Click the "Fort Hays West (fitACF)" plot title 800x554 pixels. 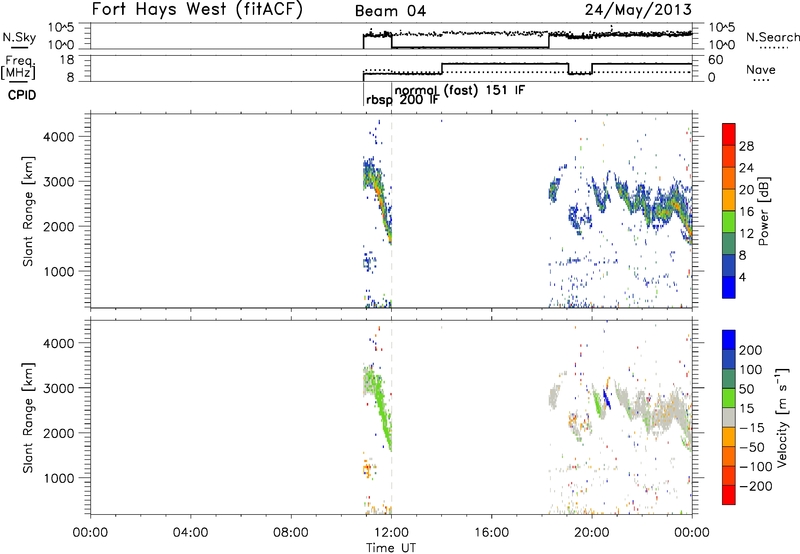point(197,10)
